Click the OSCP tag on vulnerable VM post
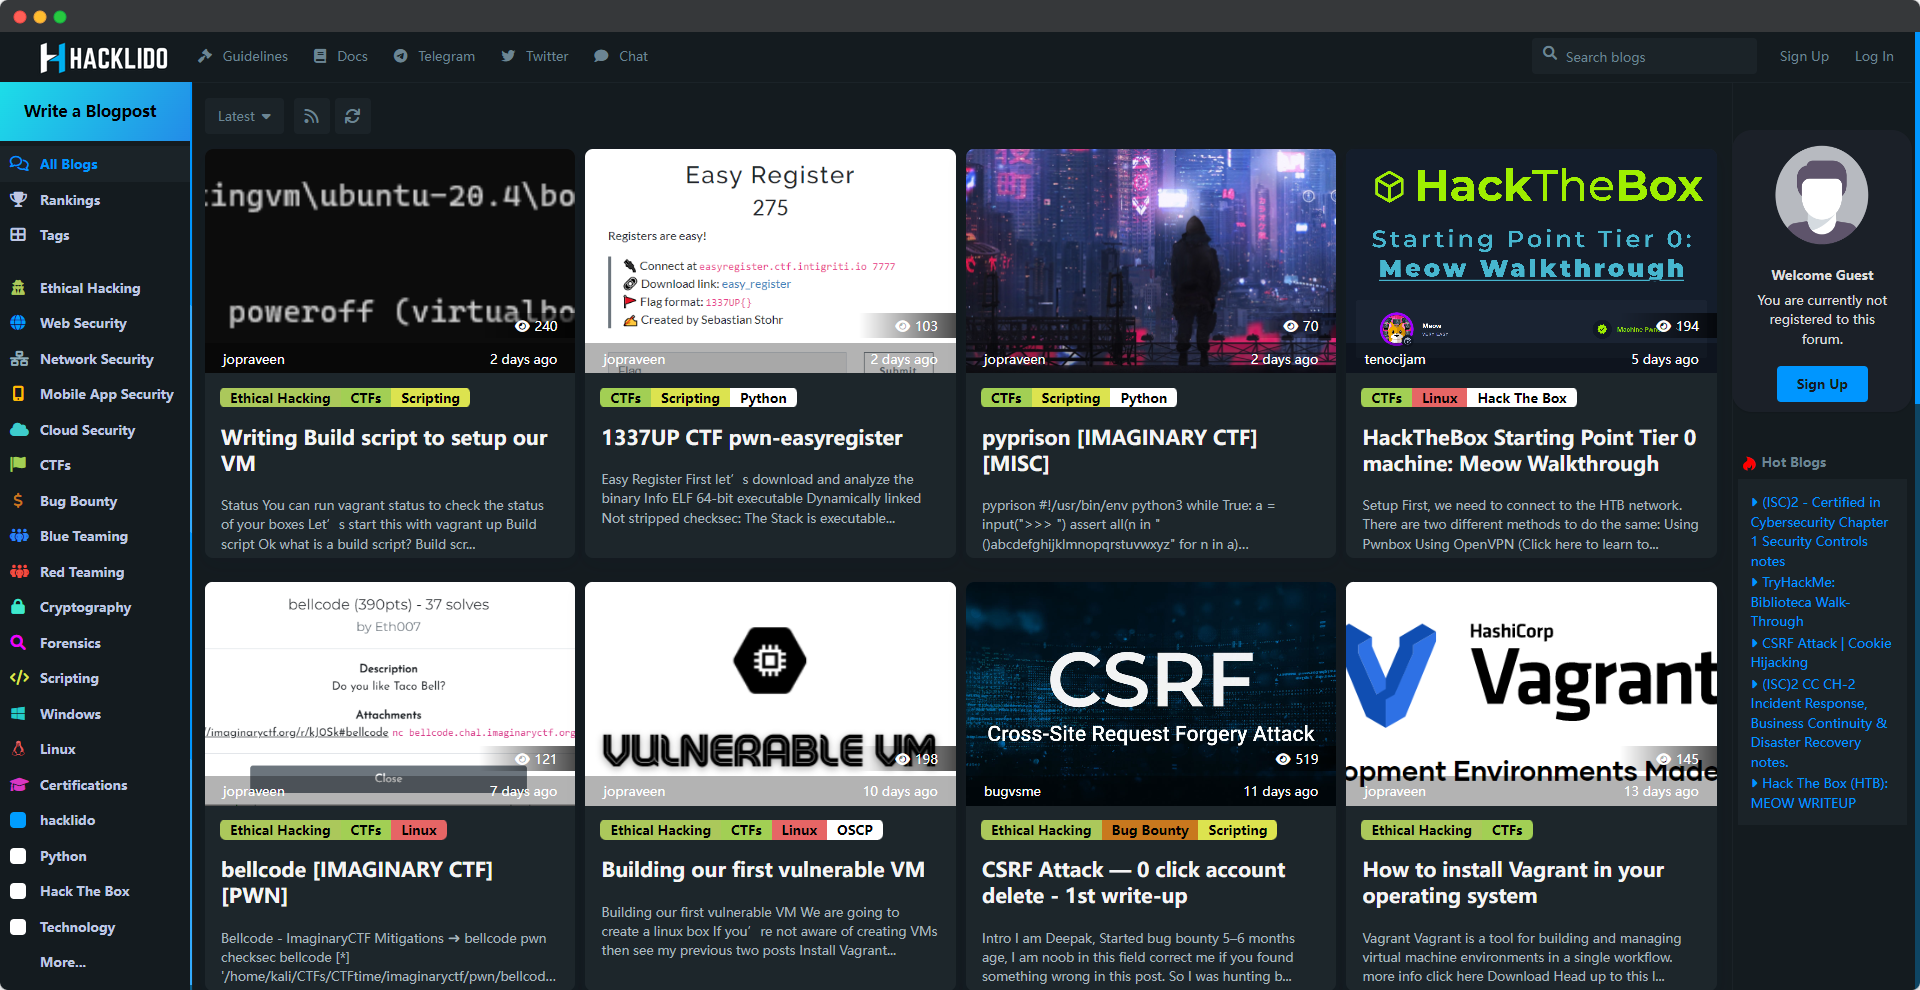Screen dimensions: 1920x990 tap(855, 830)
